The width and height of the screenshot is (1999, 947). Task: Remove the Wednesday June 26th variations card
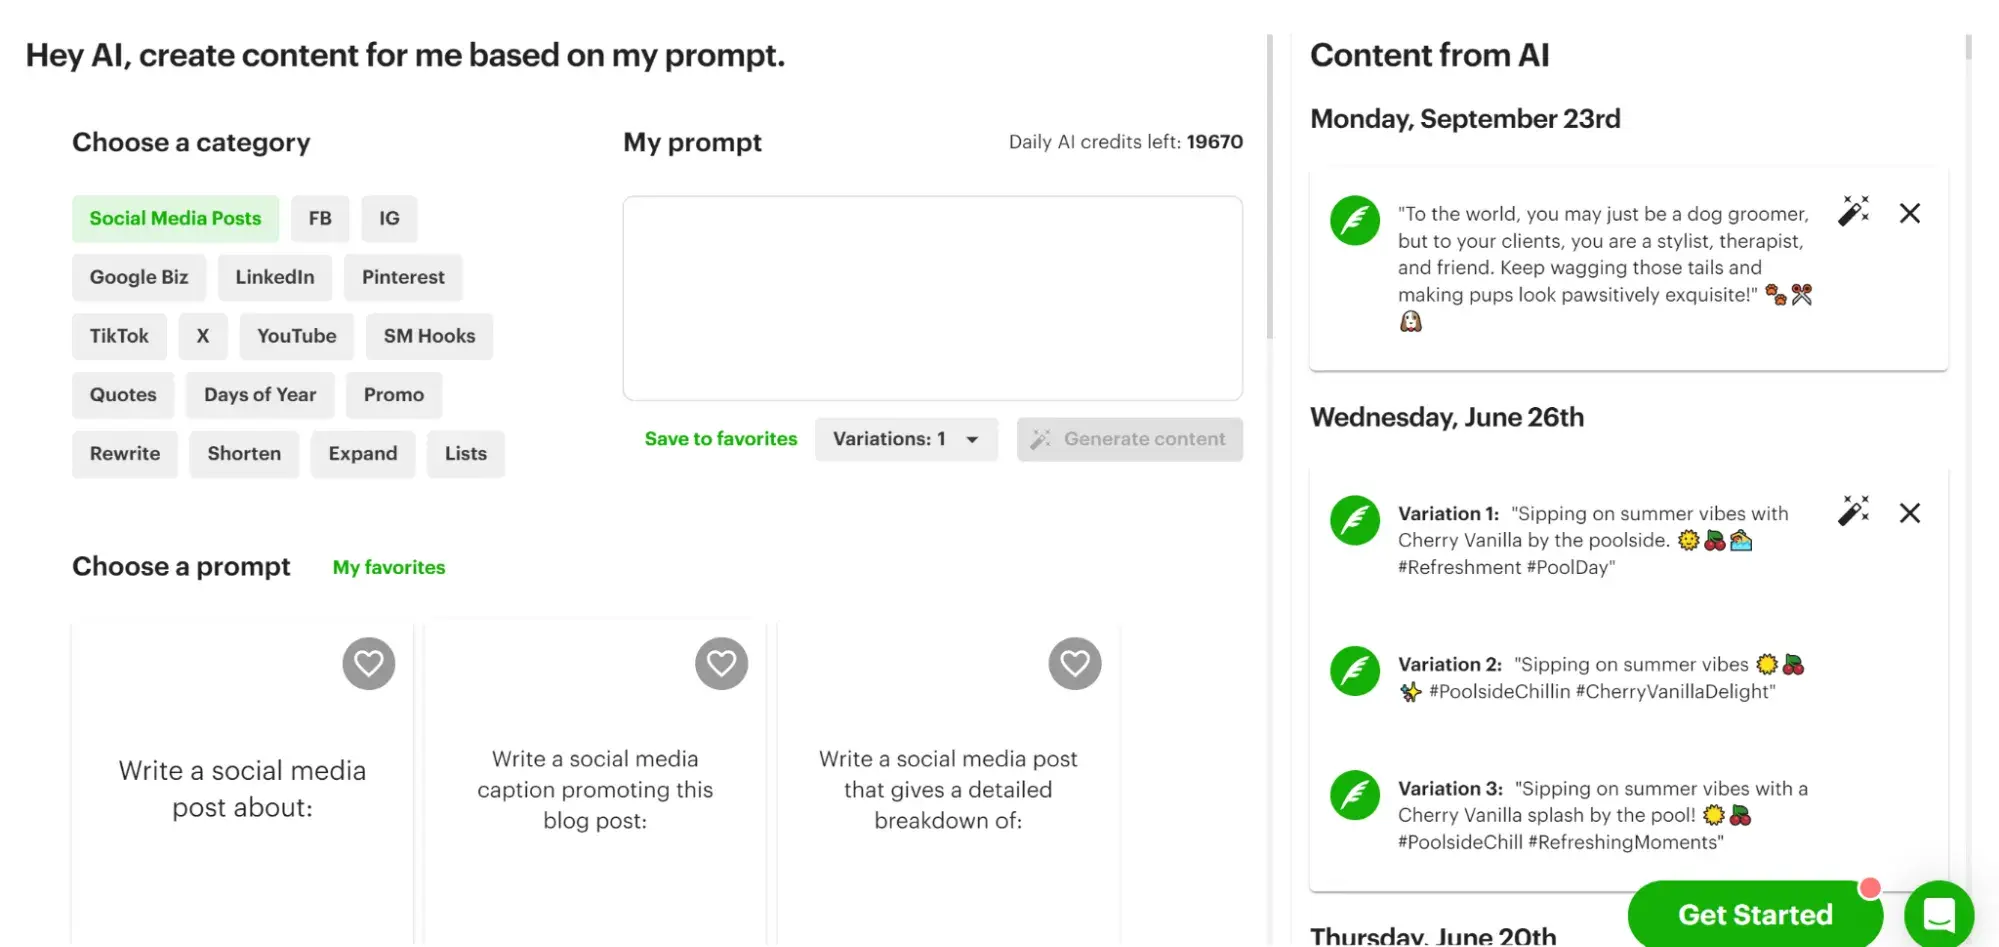(x=1910, y=513)
